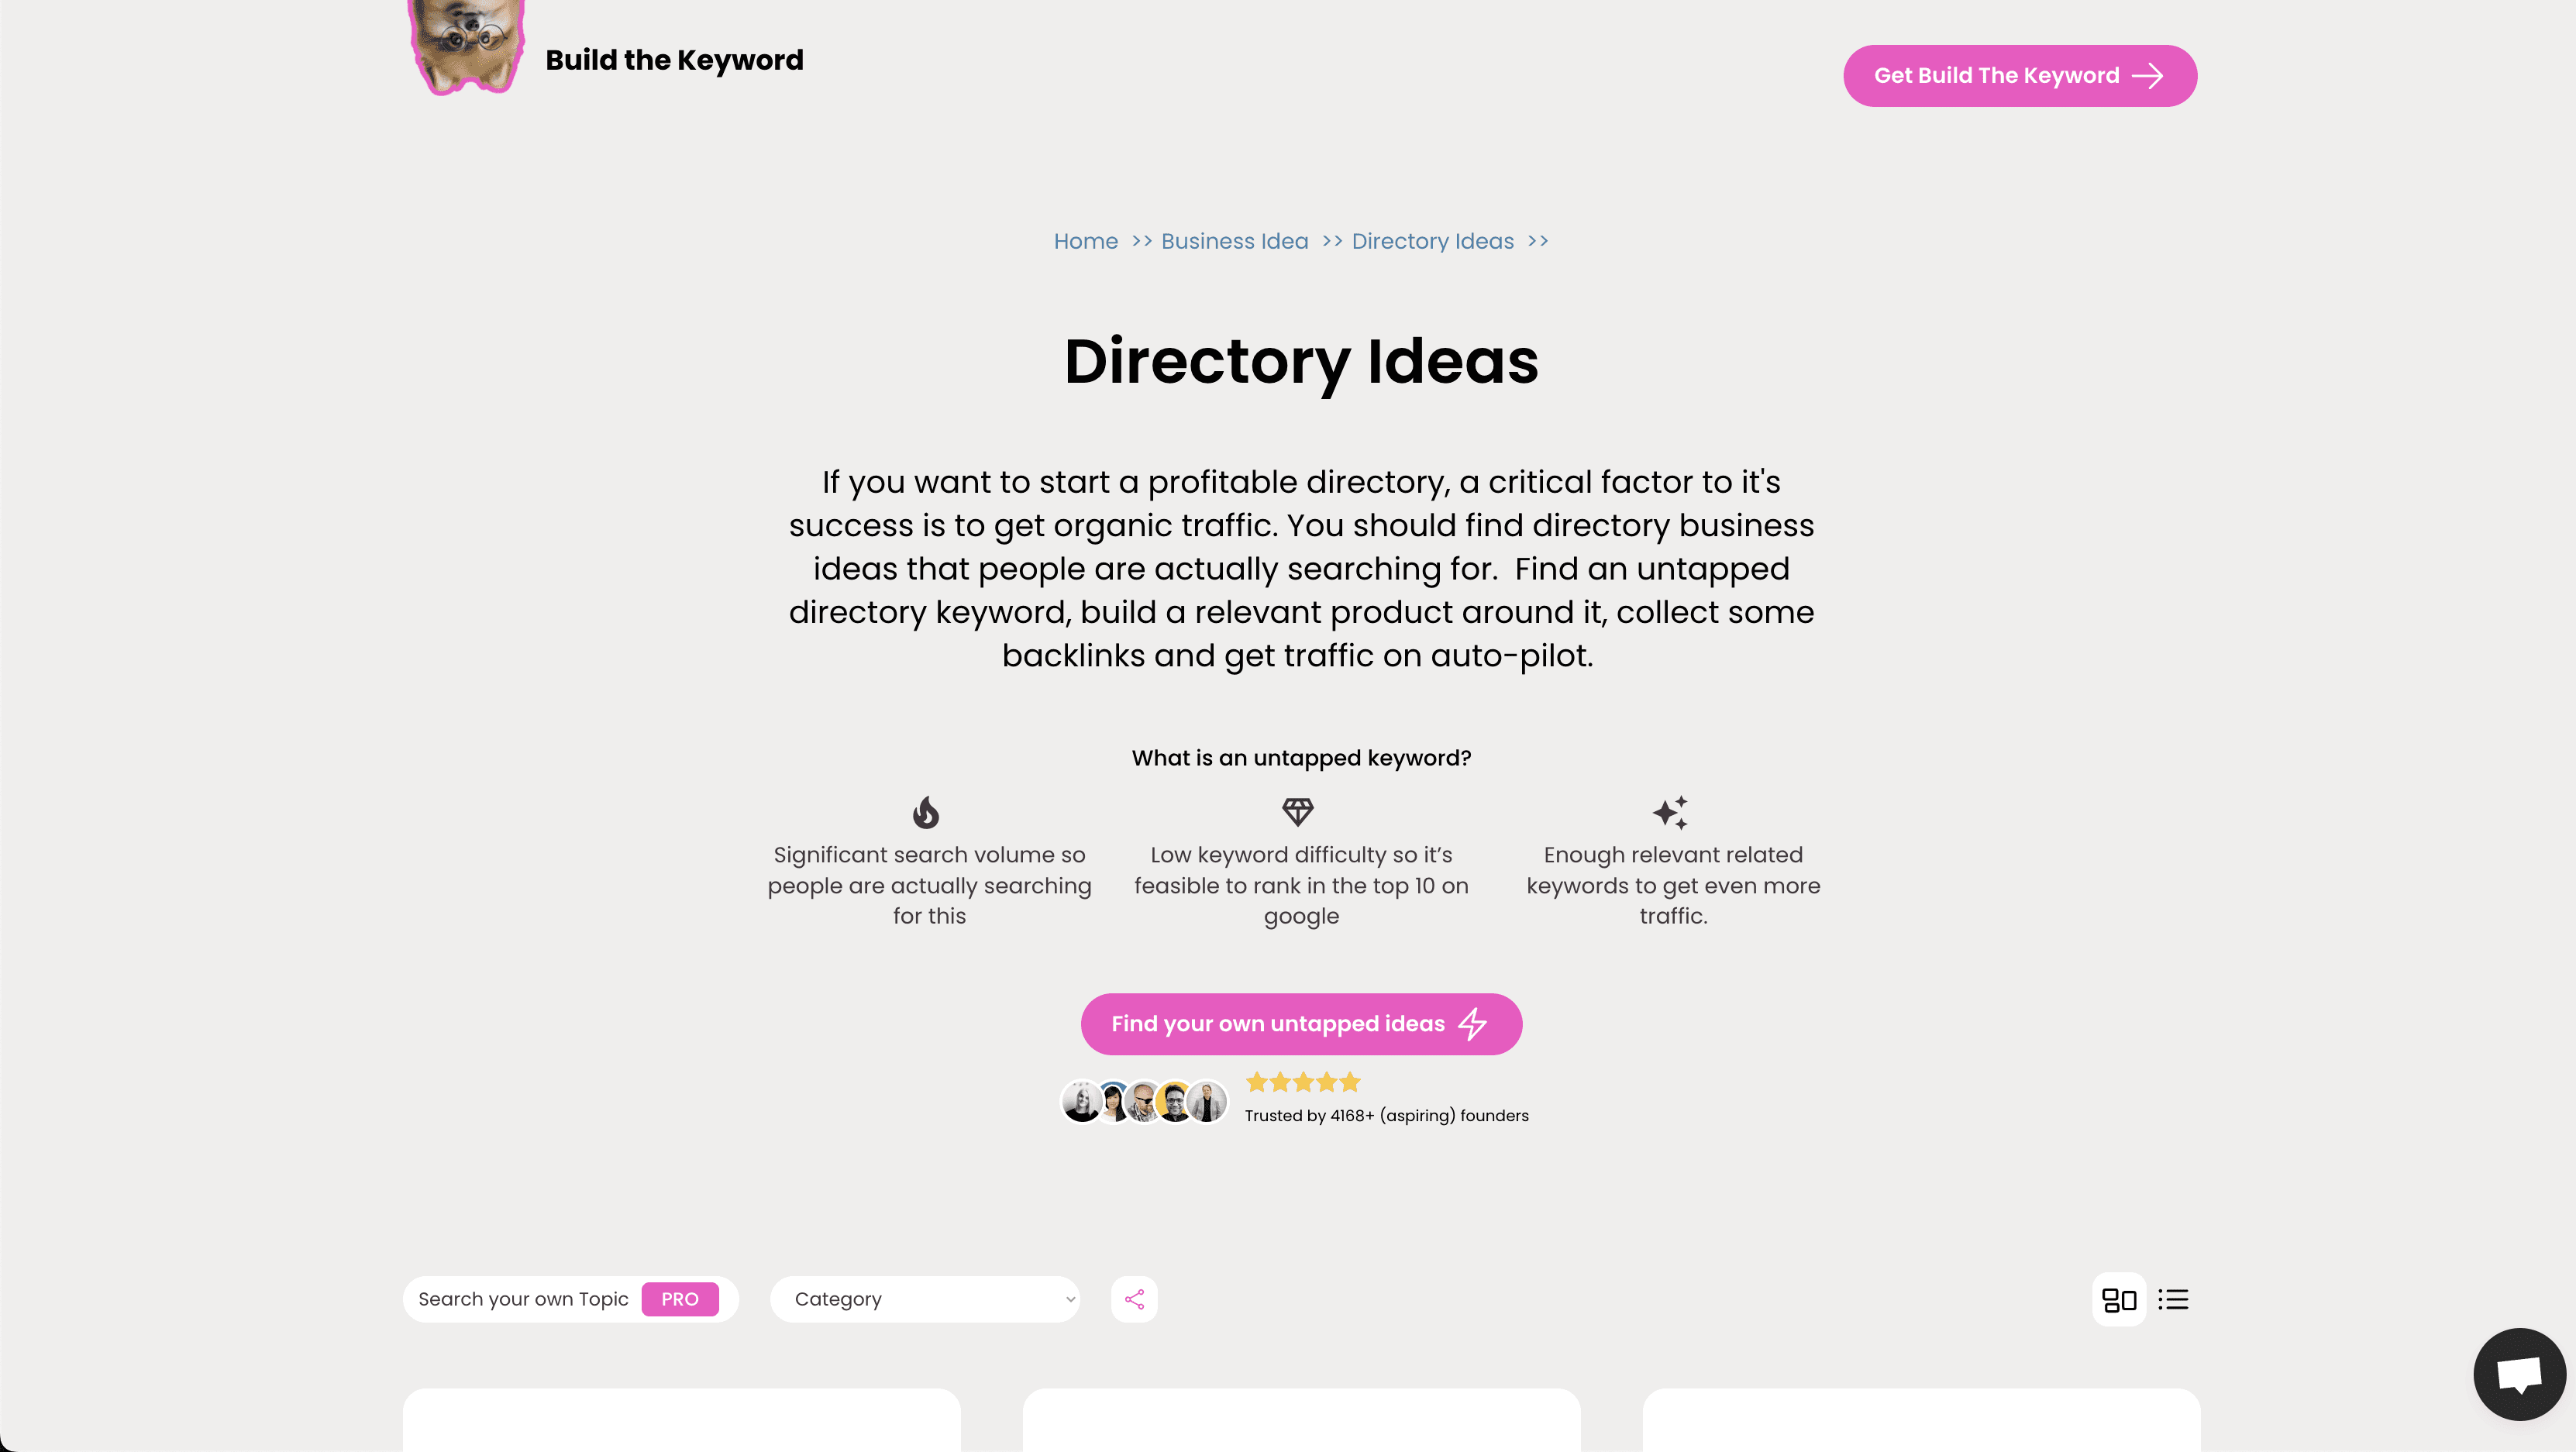This screenshot has height=1452, width=2576.
Task: Enable PRO search topic toggle
Action: (681, 1298)
